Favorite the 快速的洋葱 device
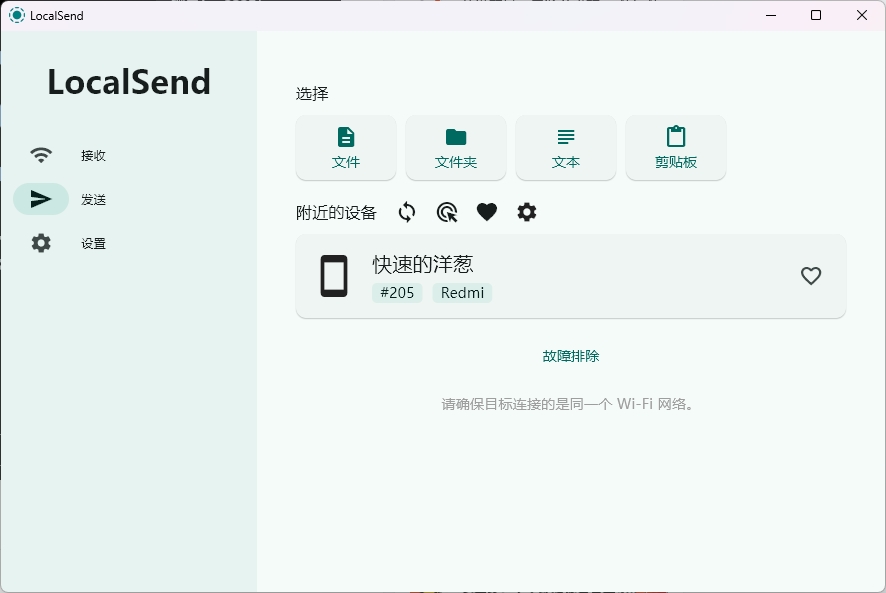Viewport: 886px width, 593px height. click(x=811, y=276)
